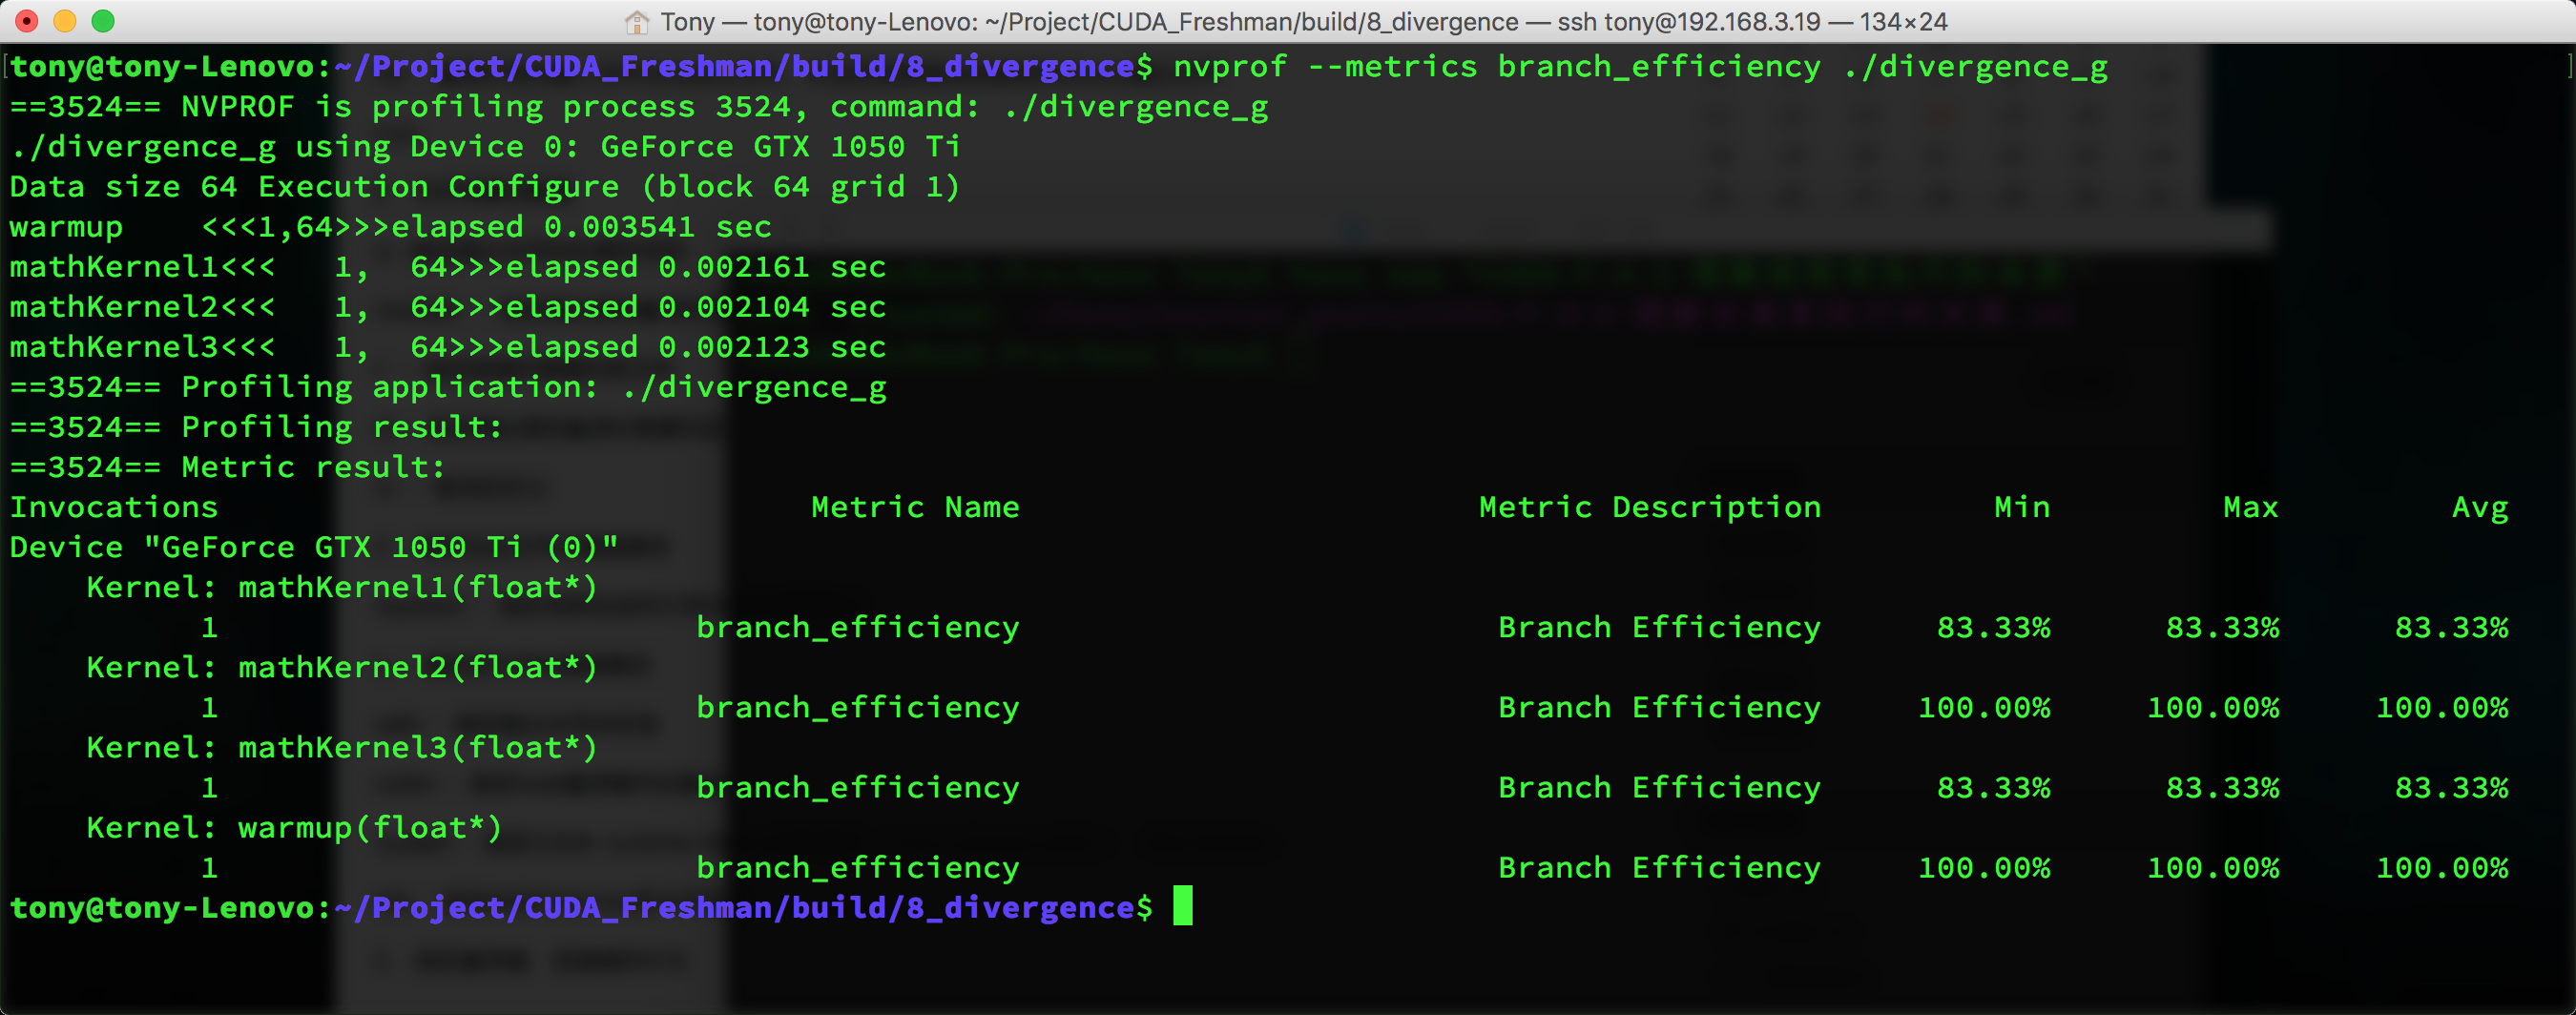Click the "Max" column header
This screenshot has height=1015, width=2576.
click(x=2250, y=507)
